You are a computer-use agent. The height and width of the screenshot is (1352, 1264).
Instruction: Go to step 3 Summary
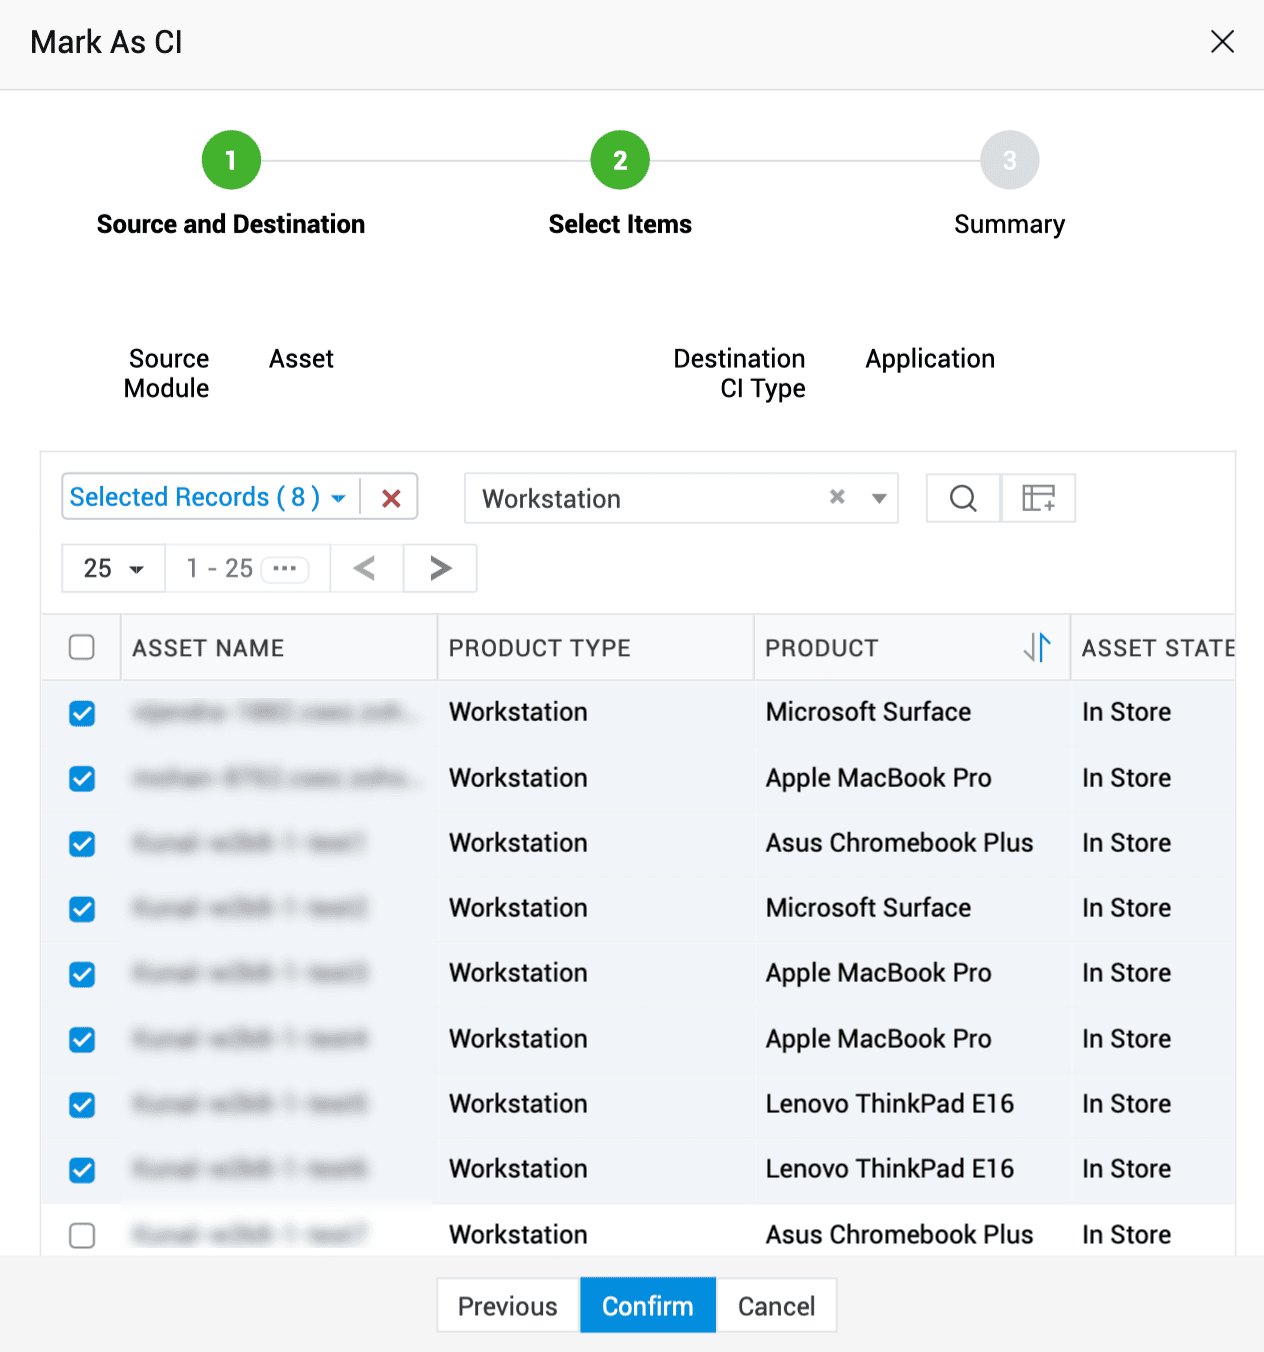pos(1009,160)
